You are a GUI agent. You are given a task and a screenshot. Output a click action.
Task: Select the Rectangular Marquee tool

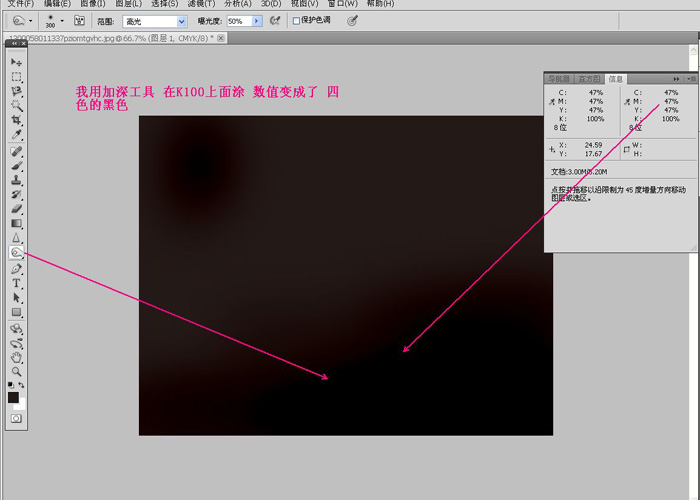[16, 76]
